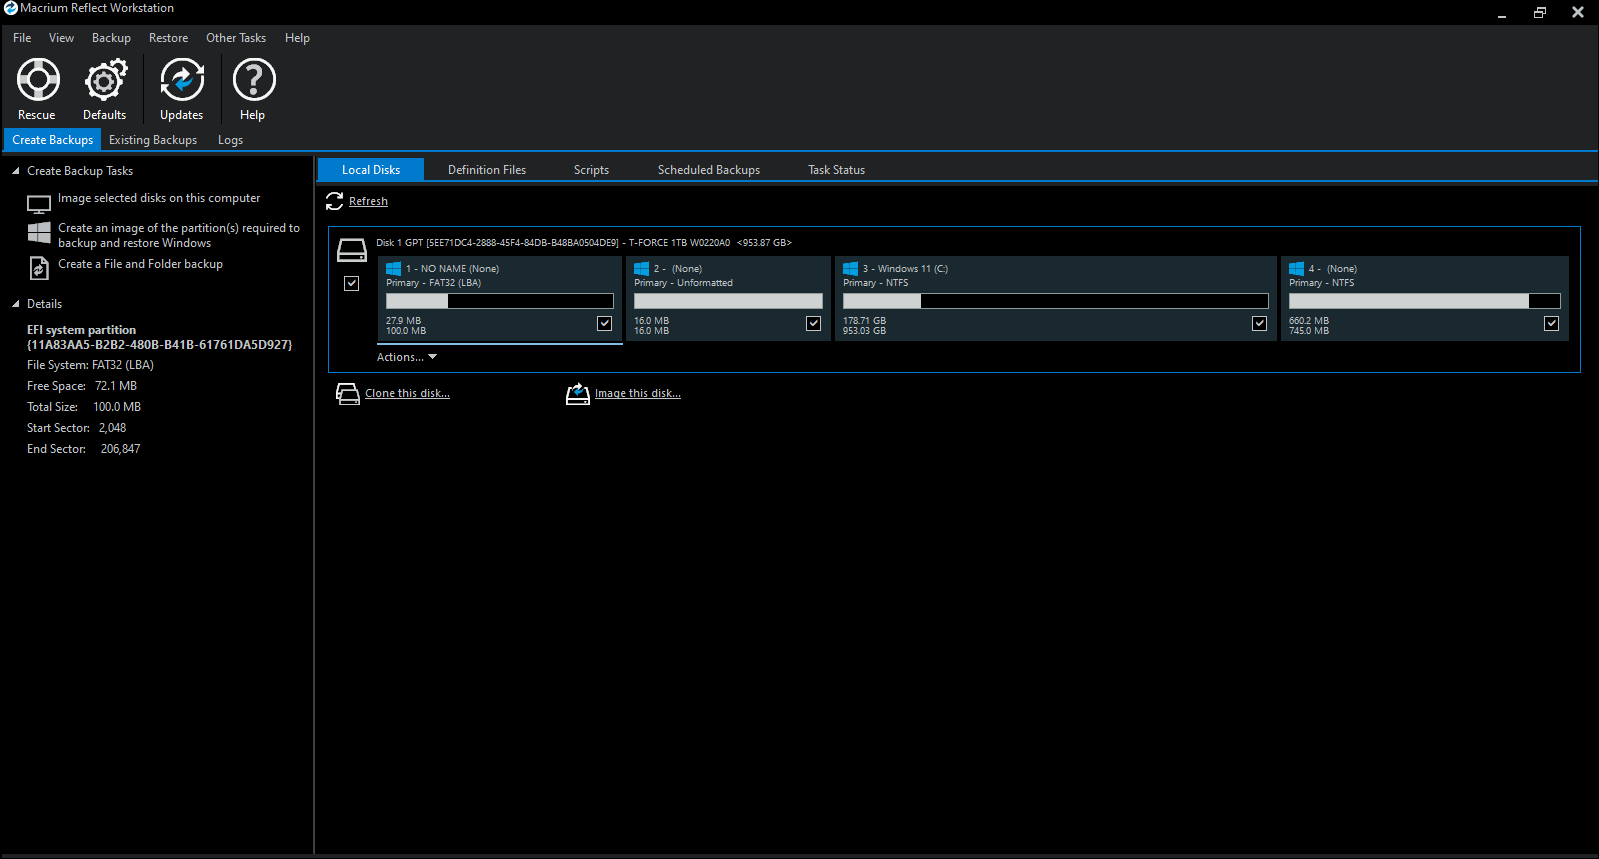Viewport: 1599px width, 859px height.
Task: Select the EFI system partition GUID text
Action: (160, 345)
